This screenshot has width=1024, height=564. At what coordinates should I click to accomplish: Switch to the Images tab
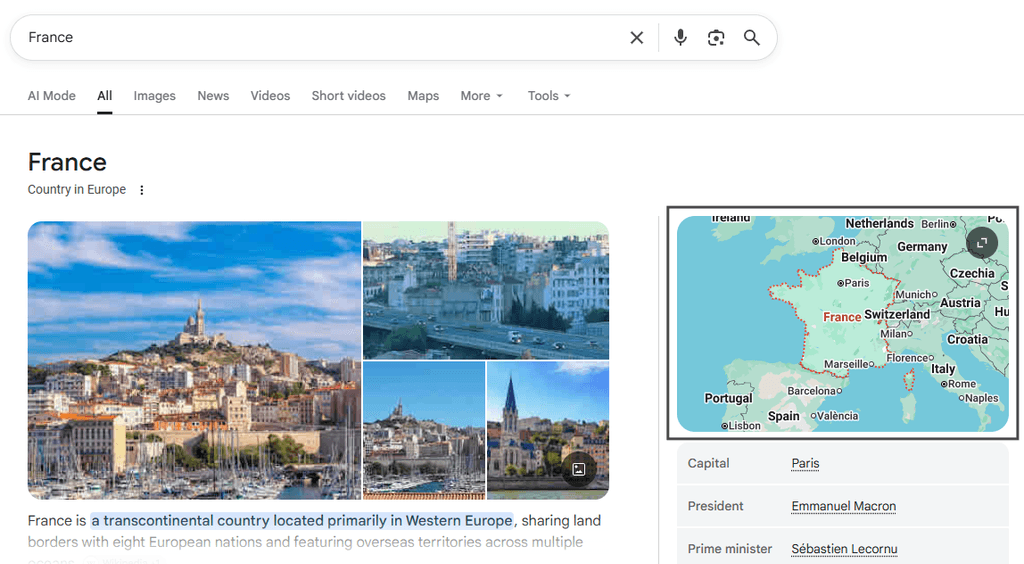coord(155,96)
